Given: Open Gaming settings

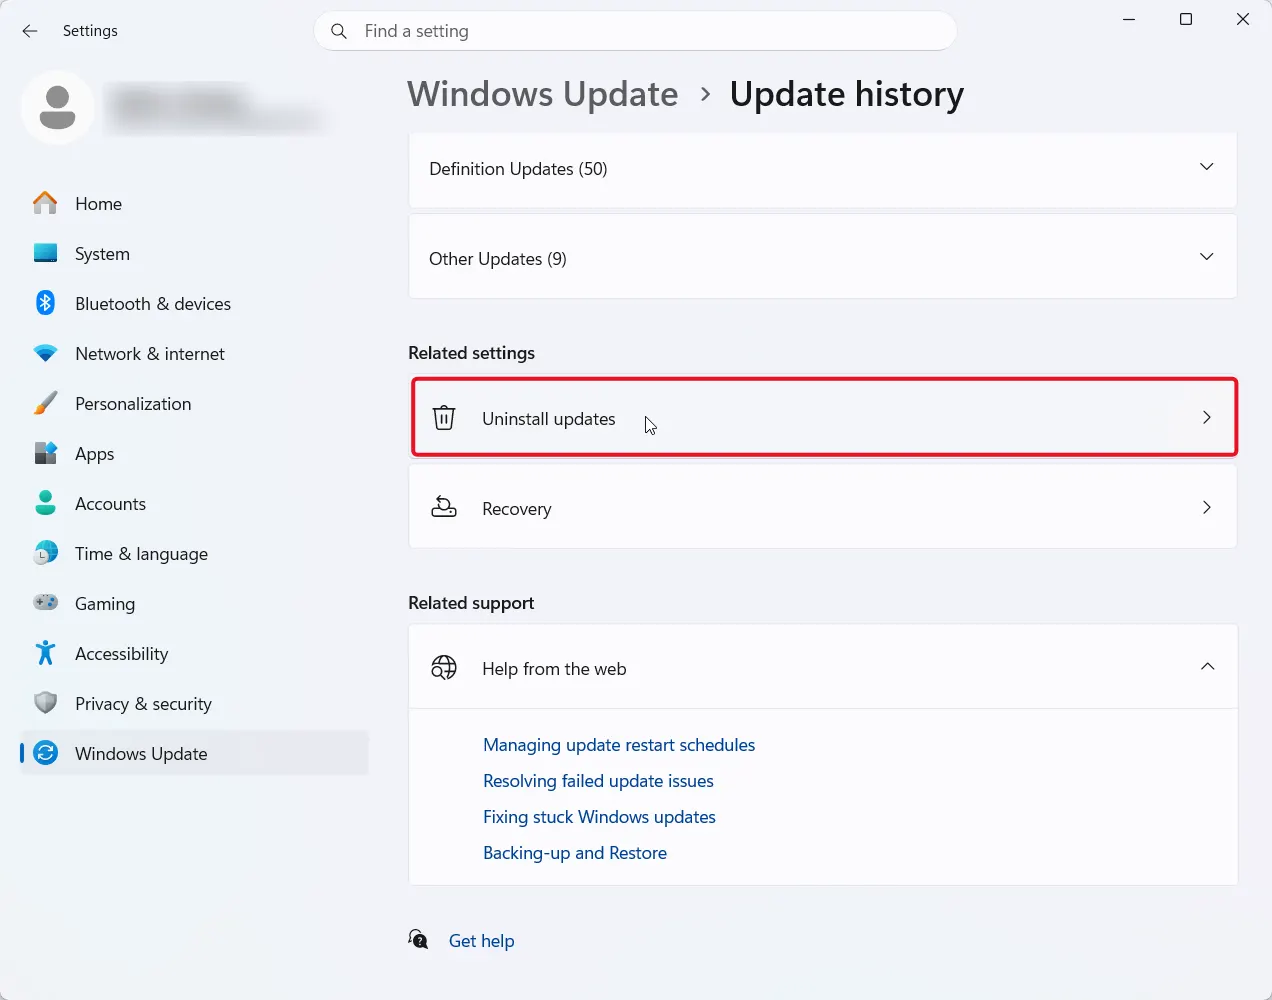Looking at the screenshot, I should coord(194,603).
